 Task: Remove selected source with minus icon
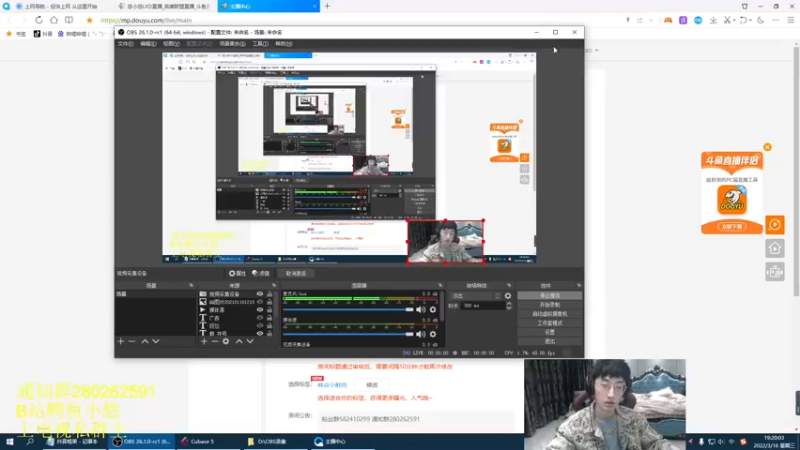click(x=215, y=341)
